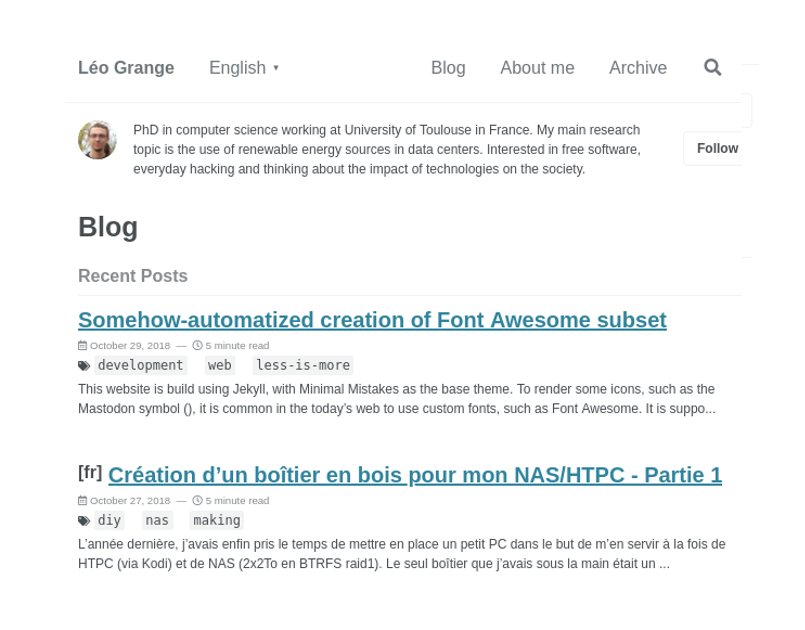
Task: Click the clock icon on the NAS/HTPC post
Action: pyautogui.click(x=197, y=500)
